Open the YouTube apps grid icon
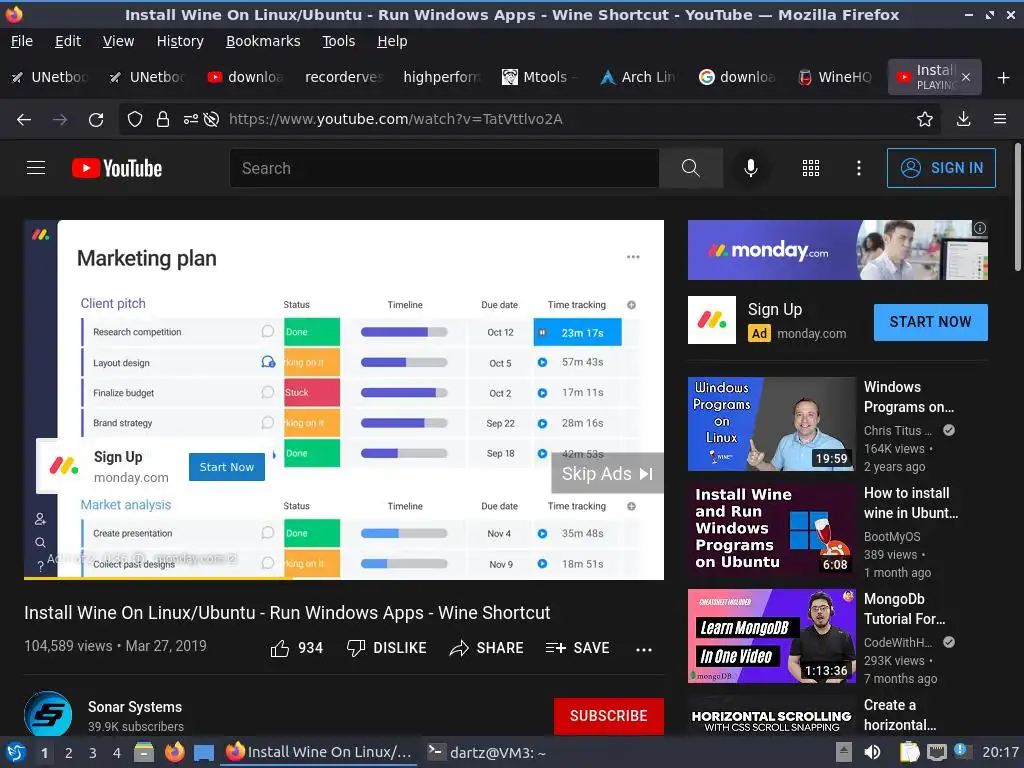The image size is (1024, 768). coord(810,168)
